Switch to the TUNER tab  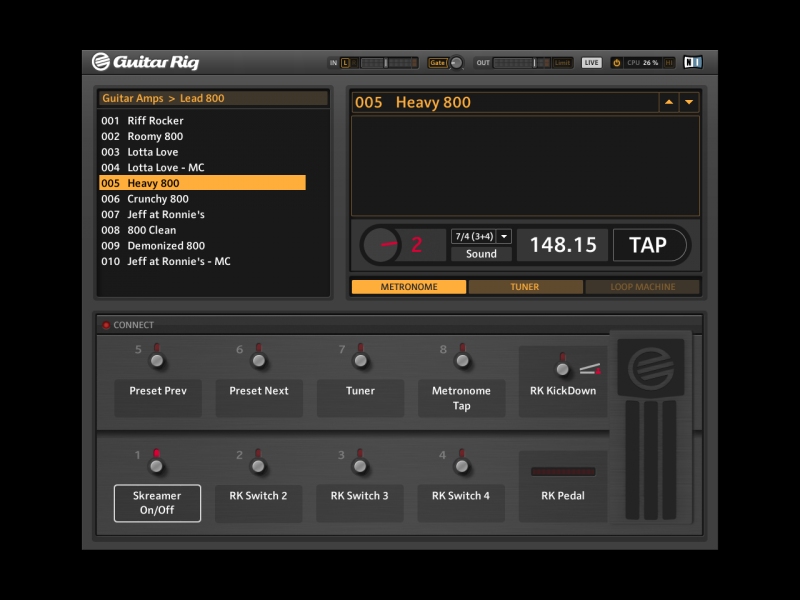(x=525, y=287)
